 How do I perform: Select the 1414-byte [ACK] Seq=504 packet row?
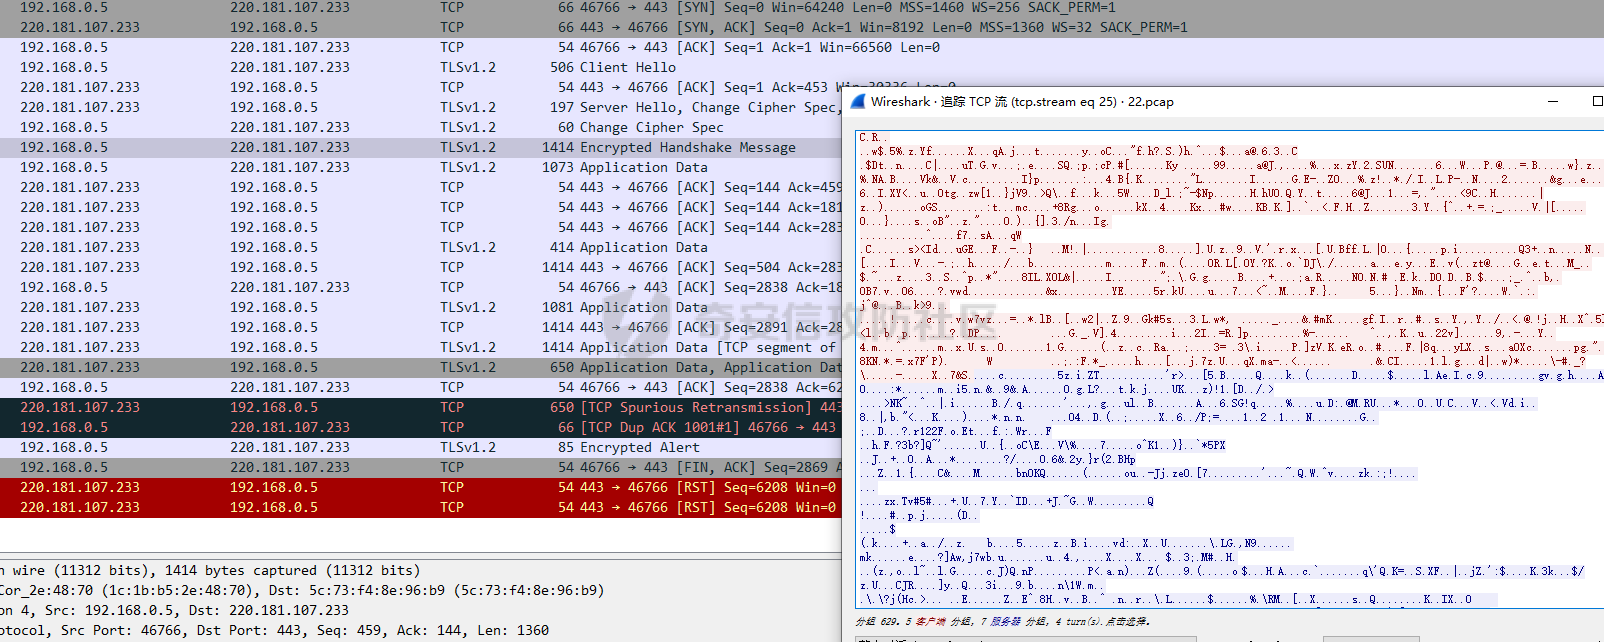421,267
